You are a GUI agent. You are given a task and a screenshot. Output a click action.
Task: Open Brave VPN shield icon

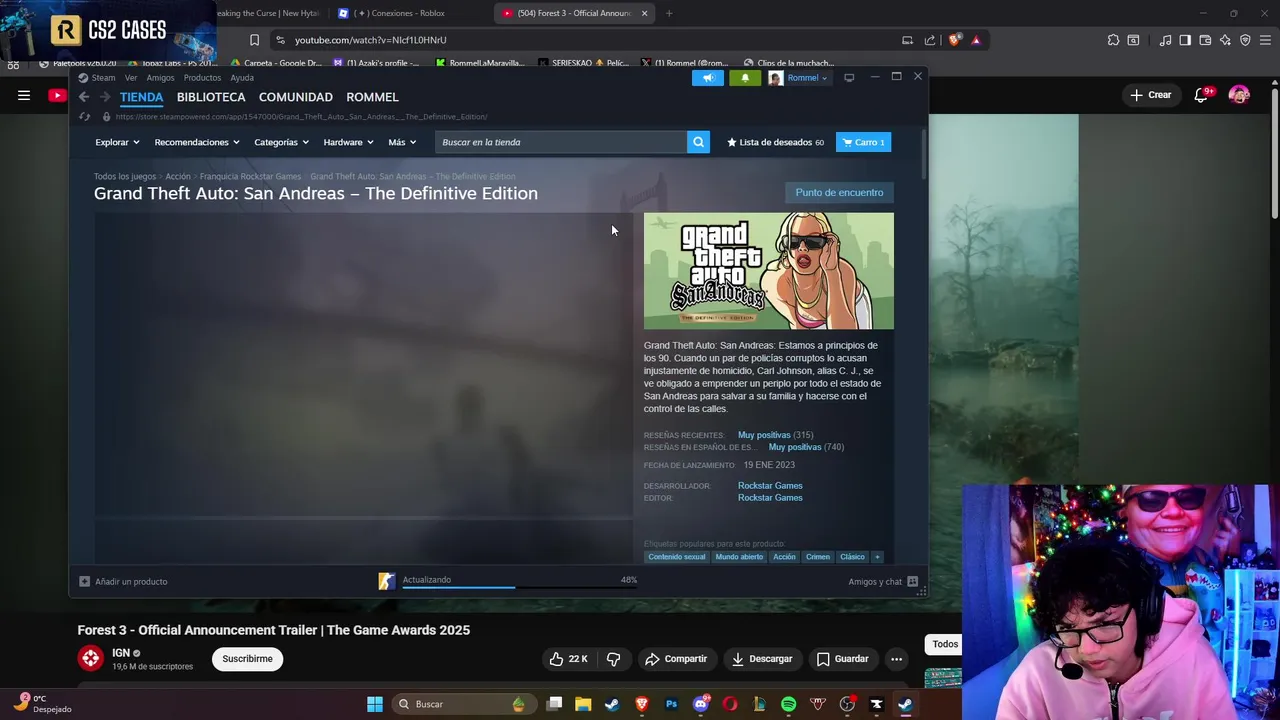pyautogui.click(x=1245, y=40)
